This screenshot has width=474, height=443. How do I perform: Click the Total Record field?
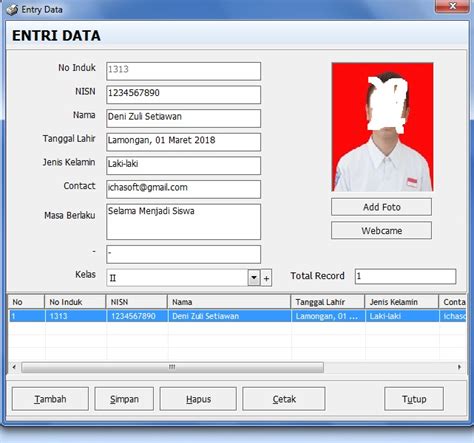click(405, 276)
